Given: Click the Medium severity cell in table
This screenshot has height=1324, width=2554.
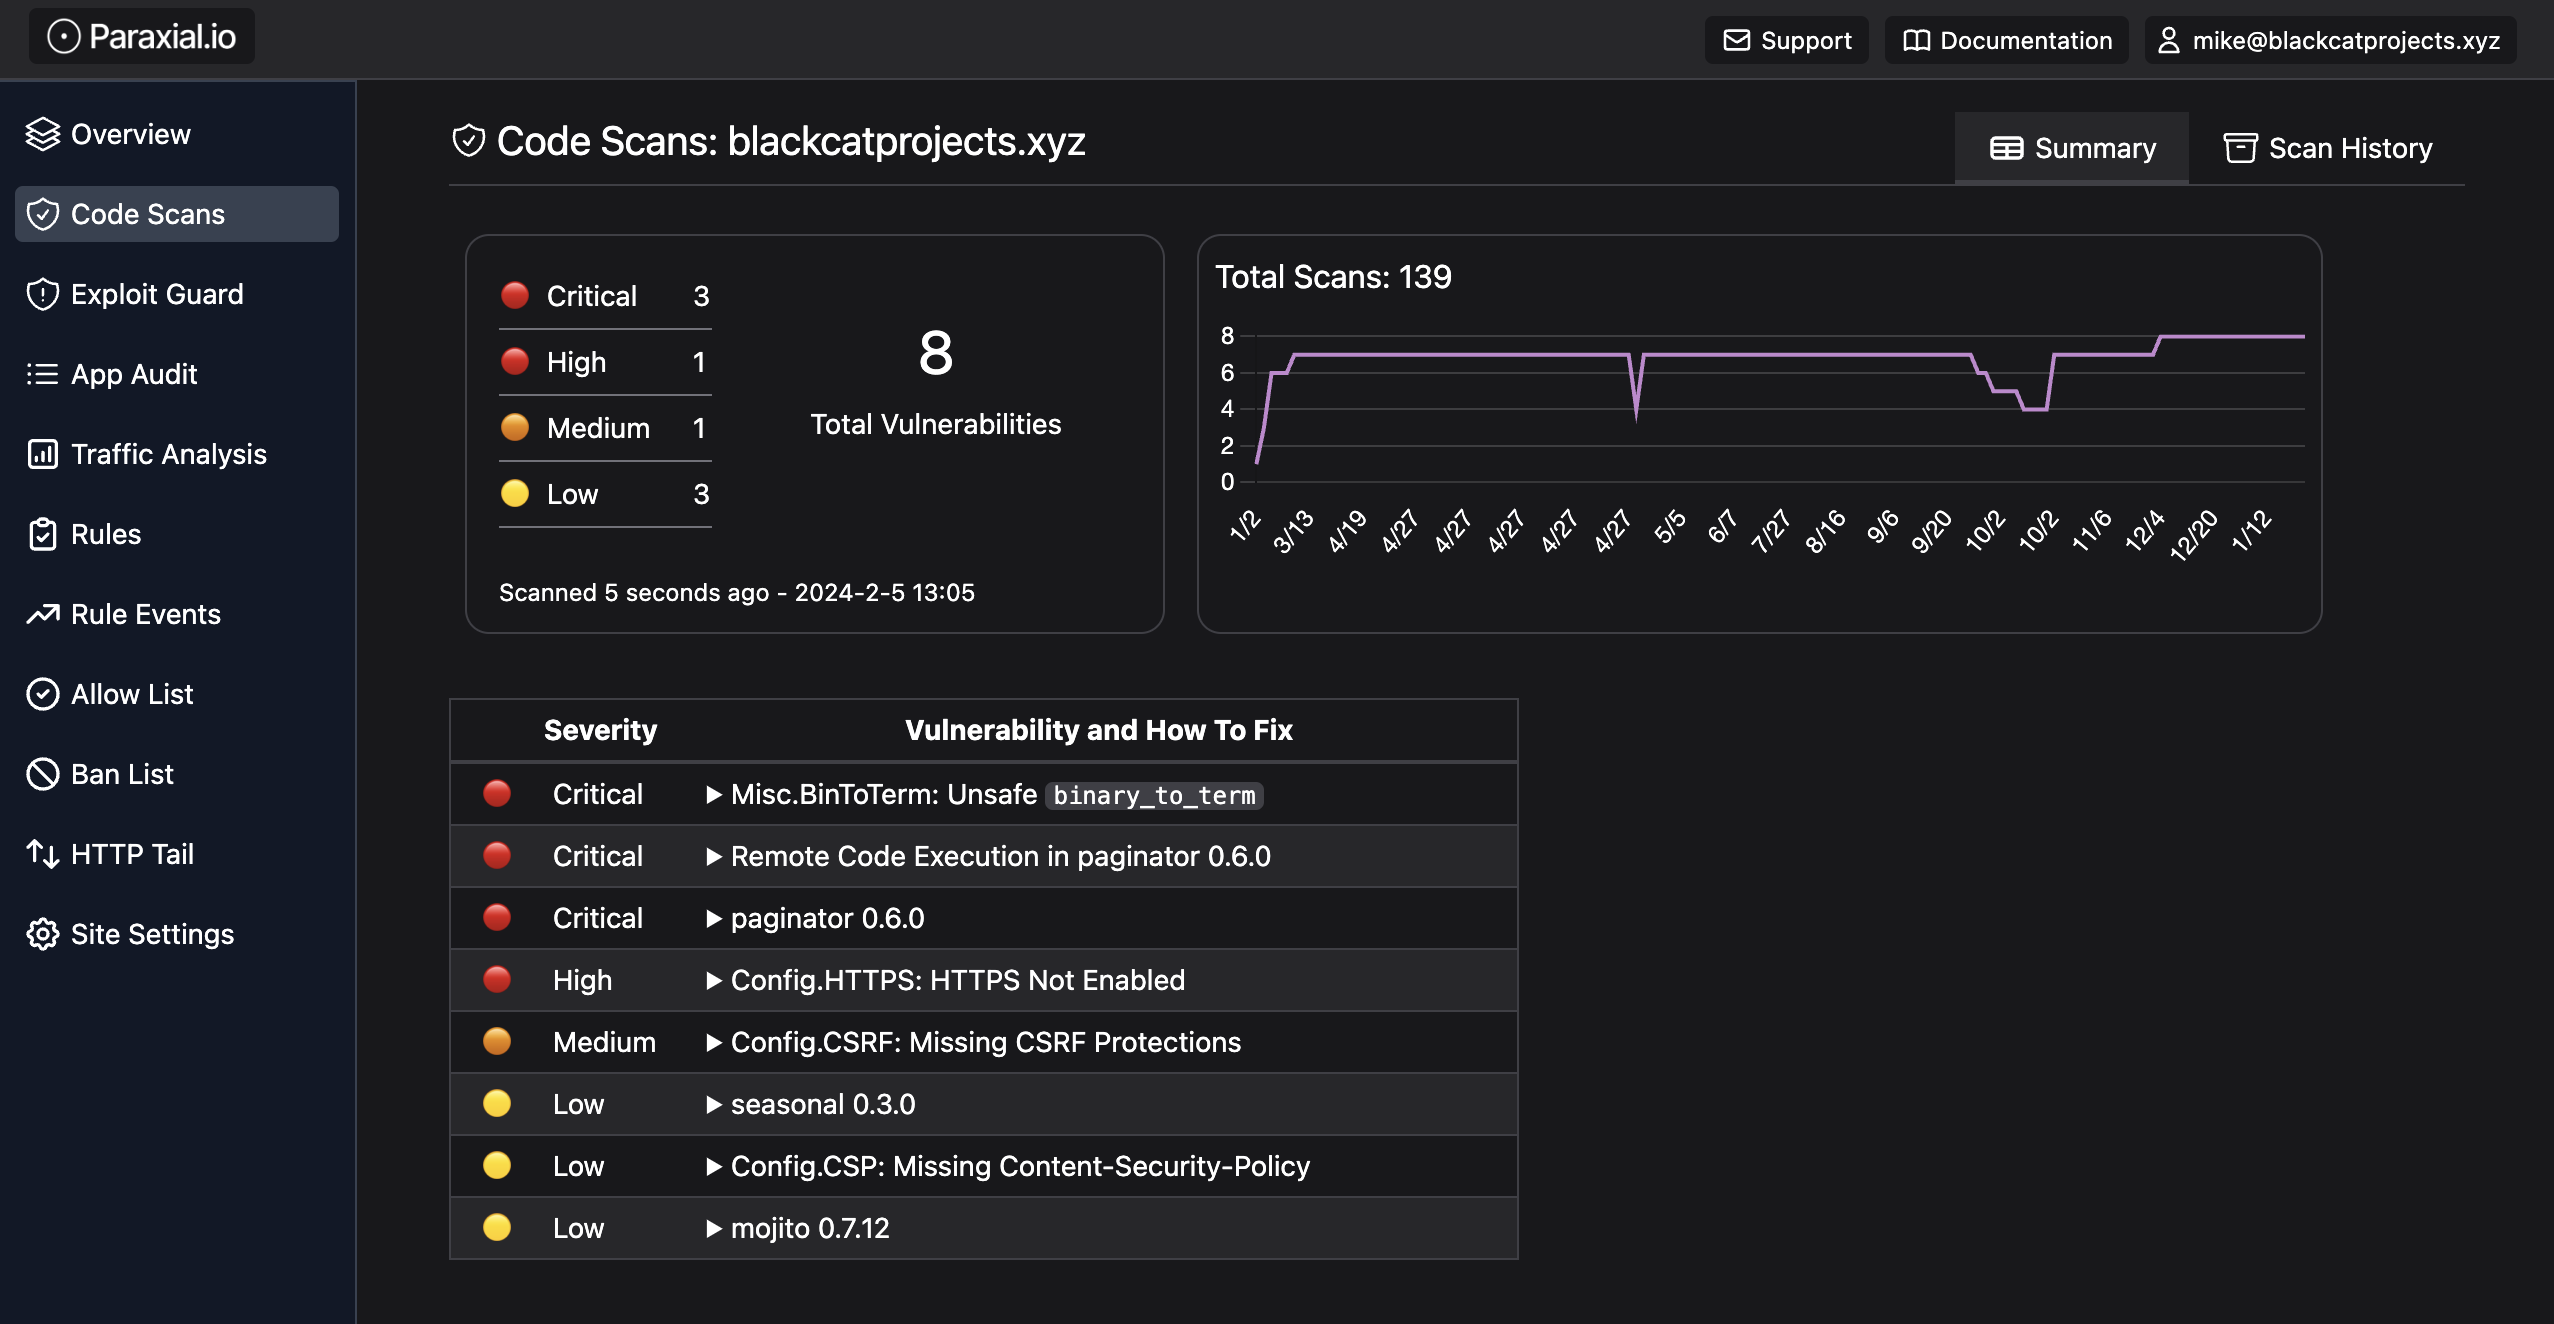Looking at the screenshot, I should pyautogui.click(x=604, y=1042).
